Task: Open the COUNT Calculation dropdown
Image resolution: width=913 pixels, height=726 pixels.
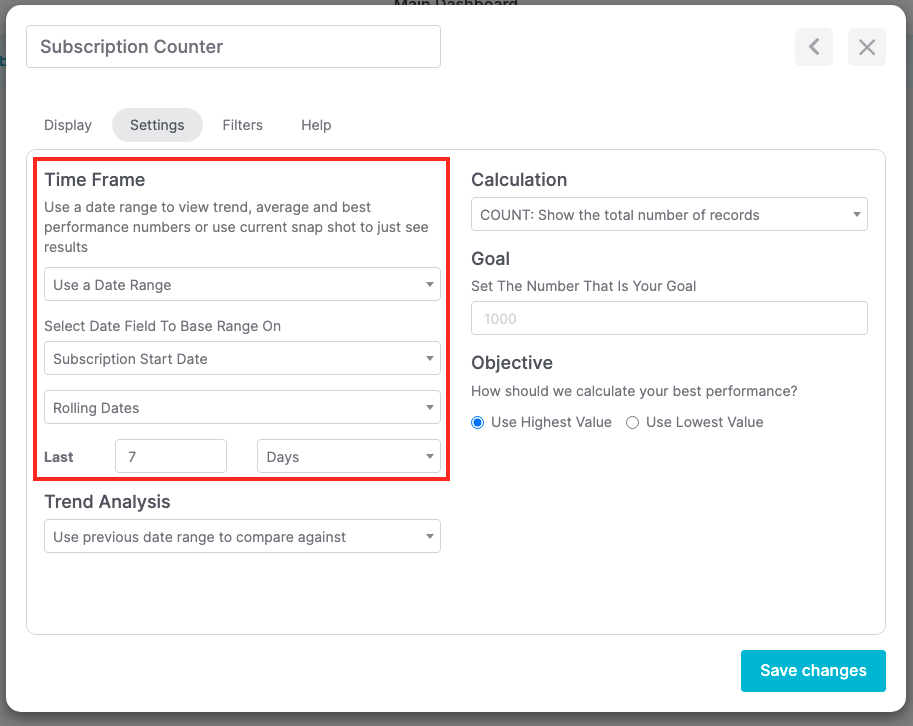Action: [x=668, y=214]
